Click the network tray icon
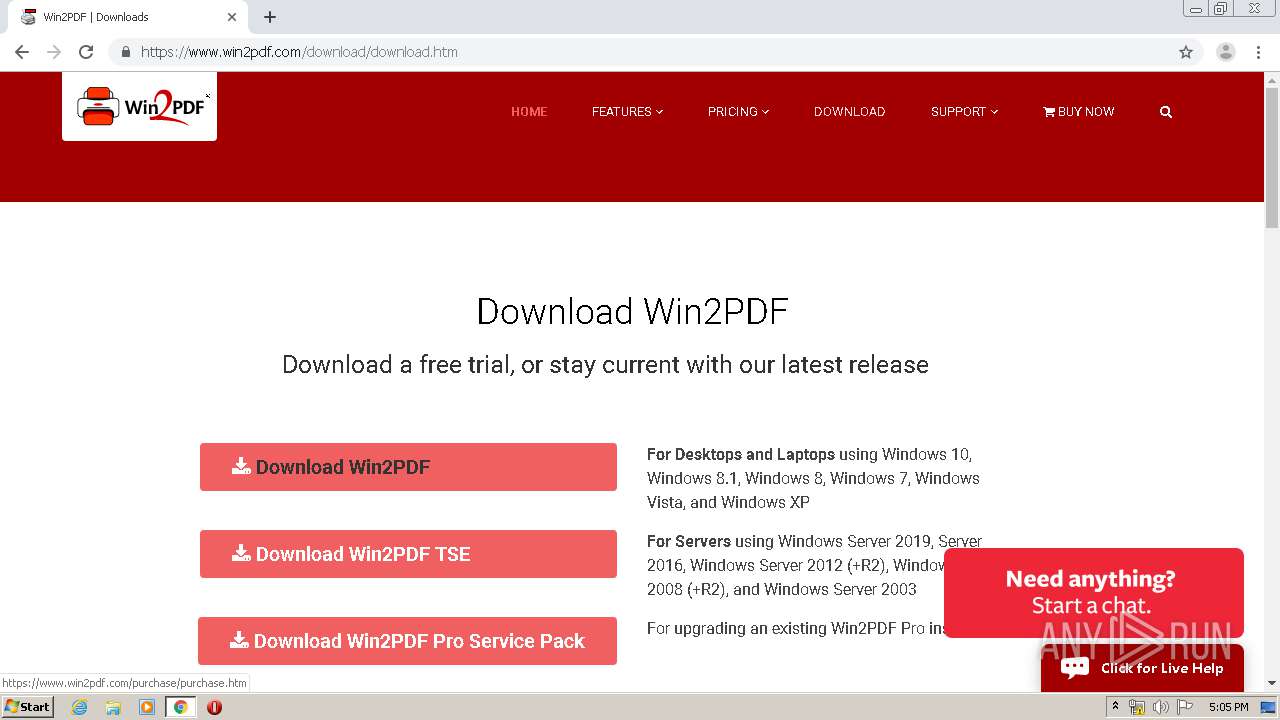 click(1137, 707)
